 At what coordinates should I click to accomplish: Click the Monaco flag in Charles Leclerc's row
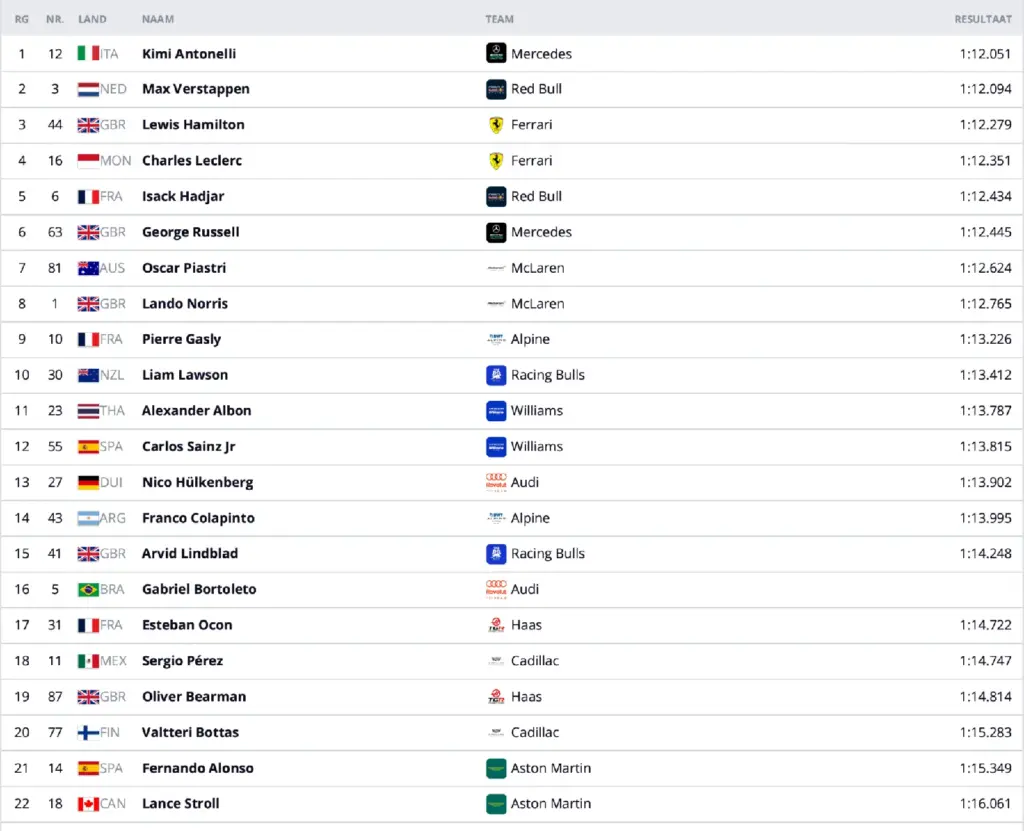pos(88,161)
